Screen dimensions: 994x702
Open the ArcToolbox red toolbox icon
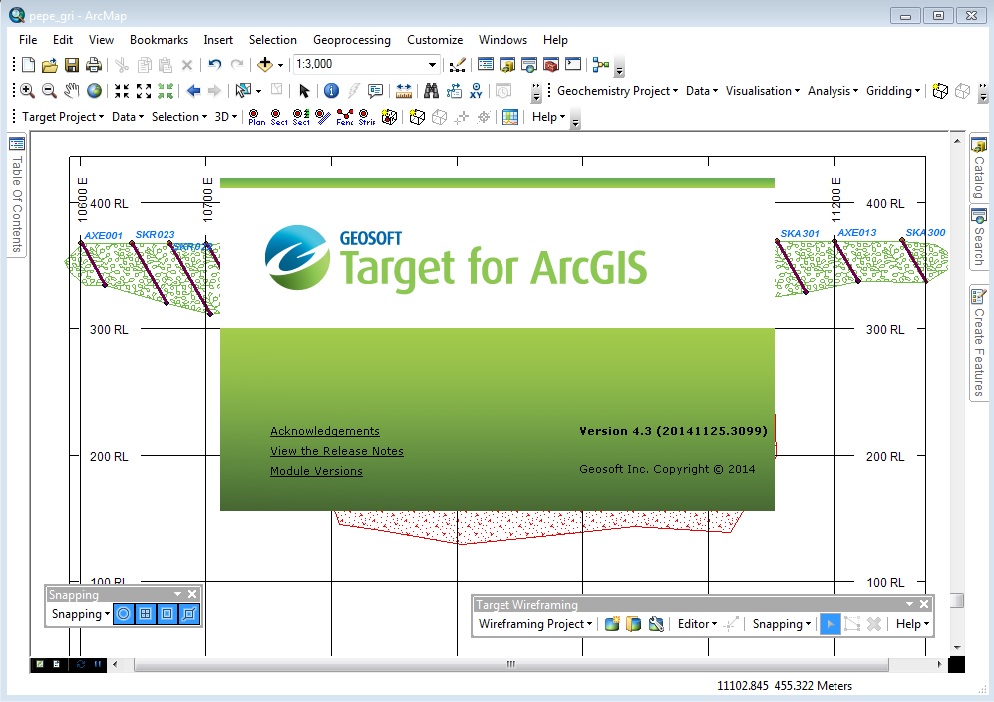[551, 64]
